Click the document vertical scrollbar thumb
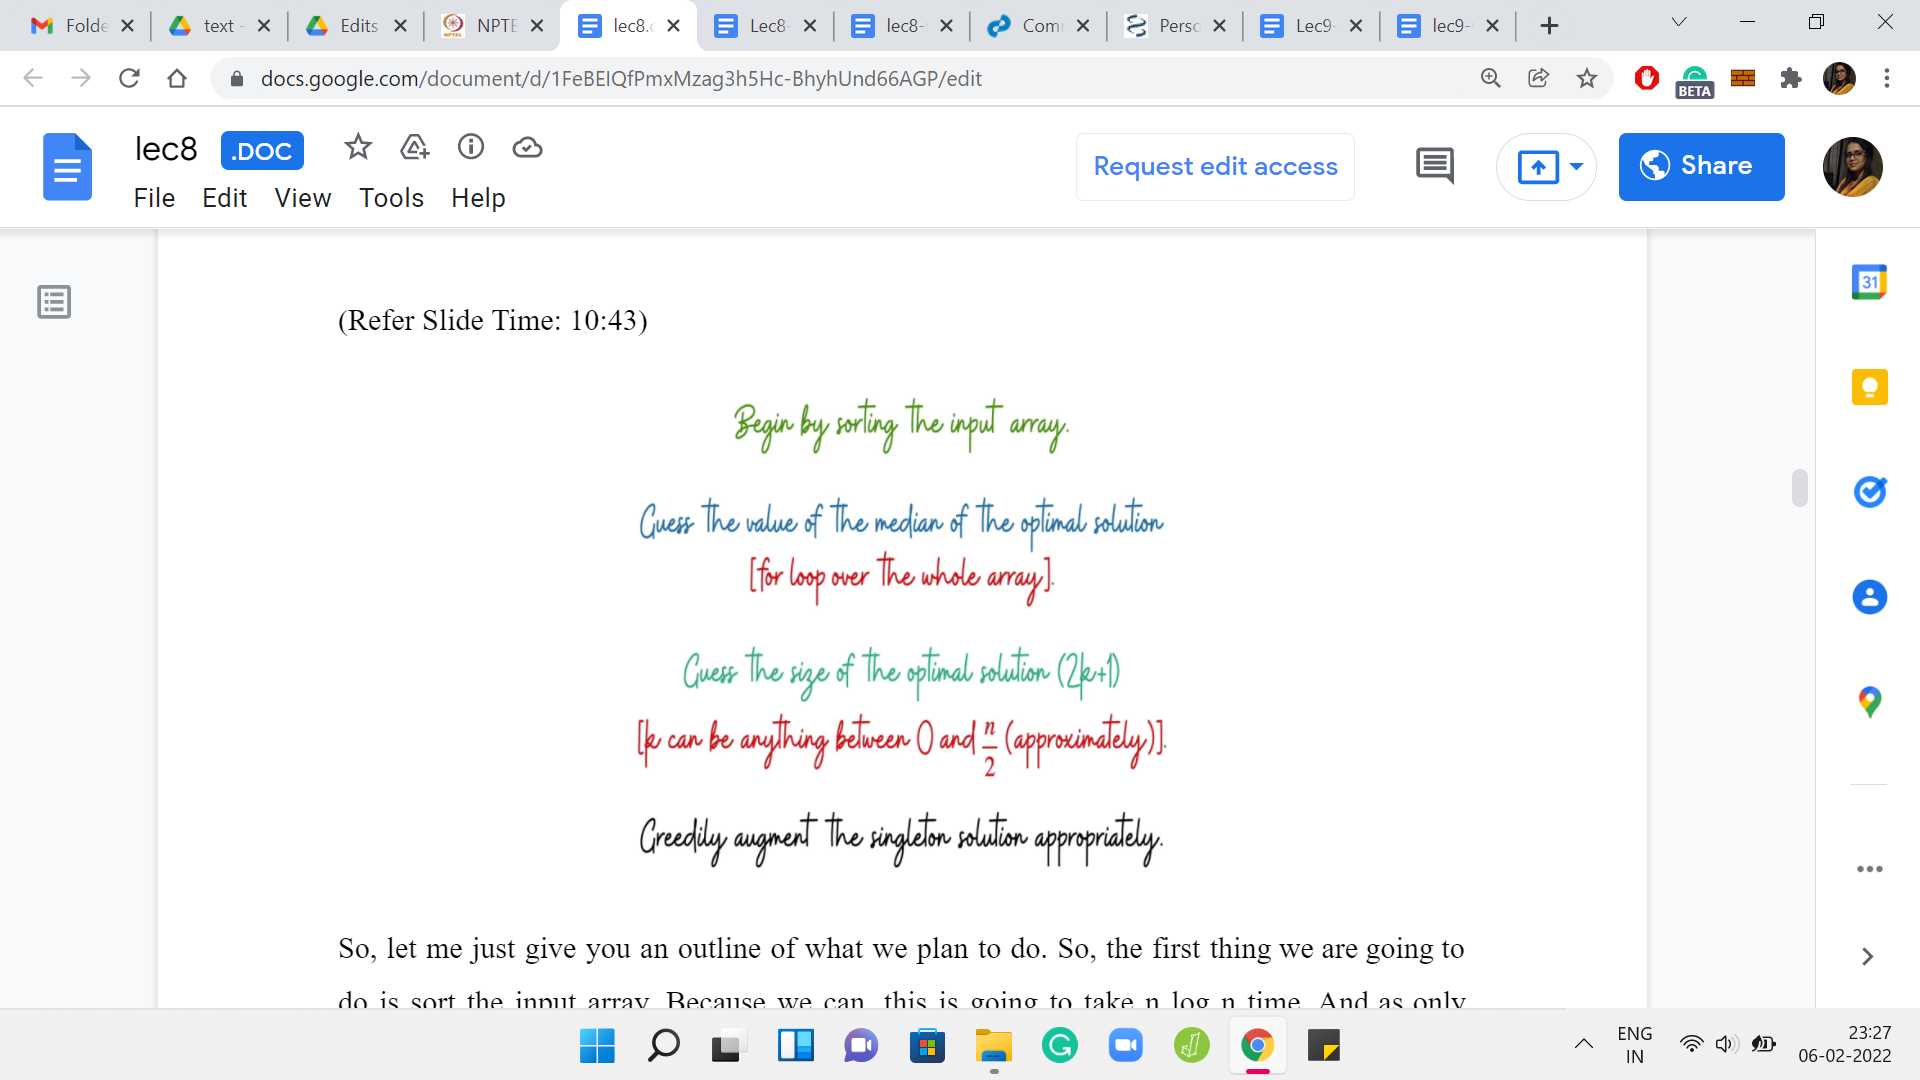The image size is (1920, 1080). [1799, 488]
